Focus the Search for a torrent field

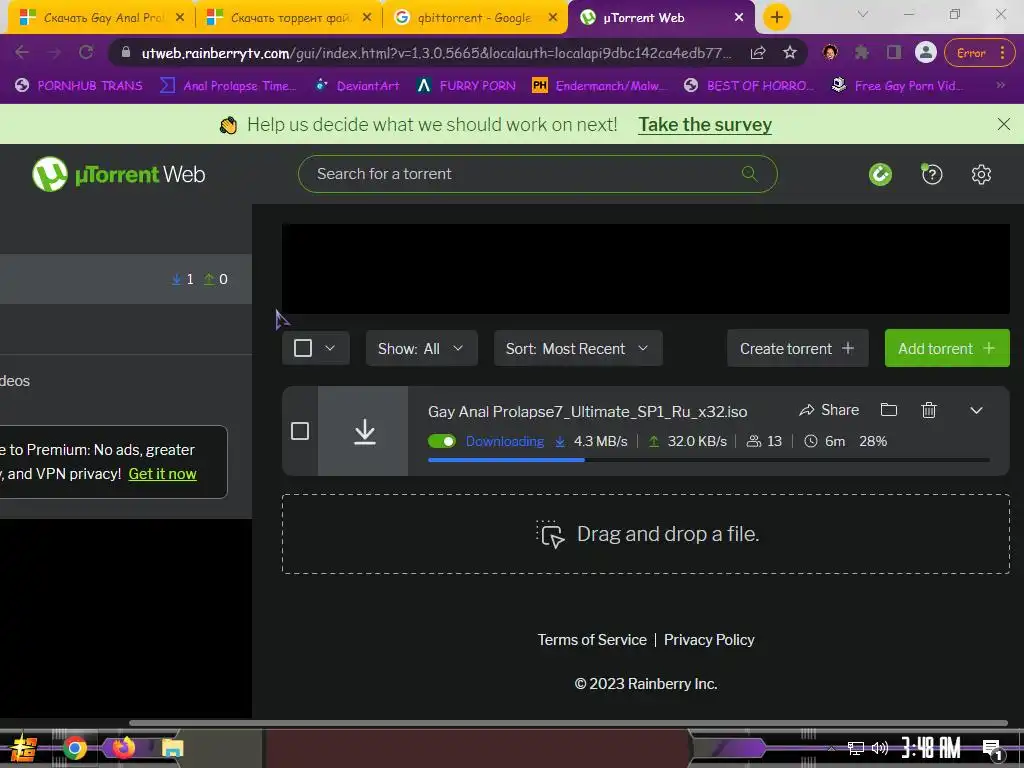(x=537, y=174)
